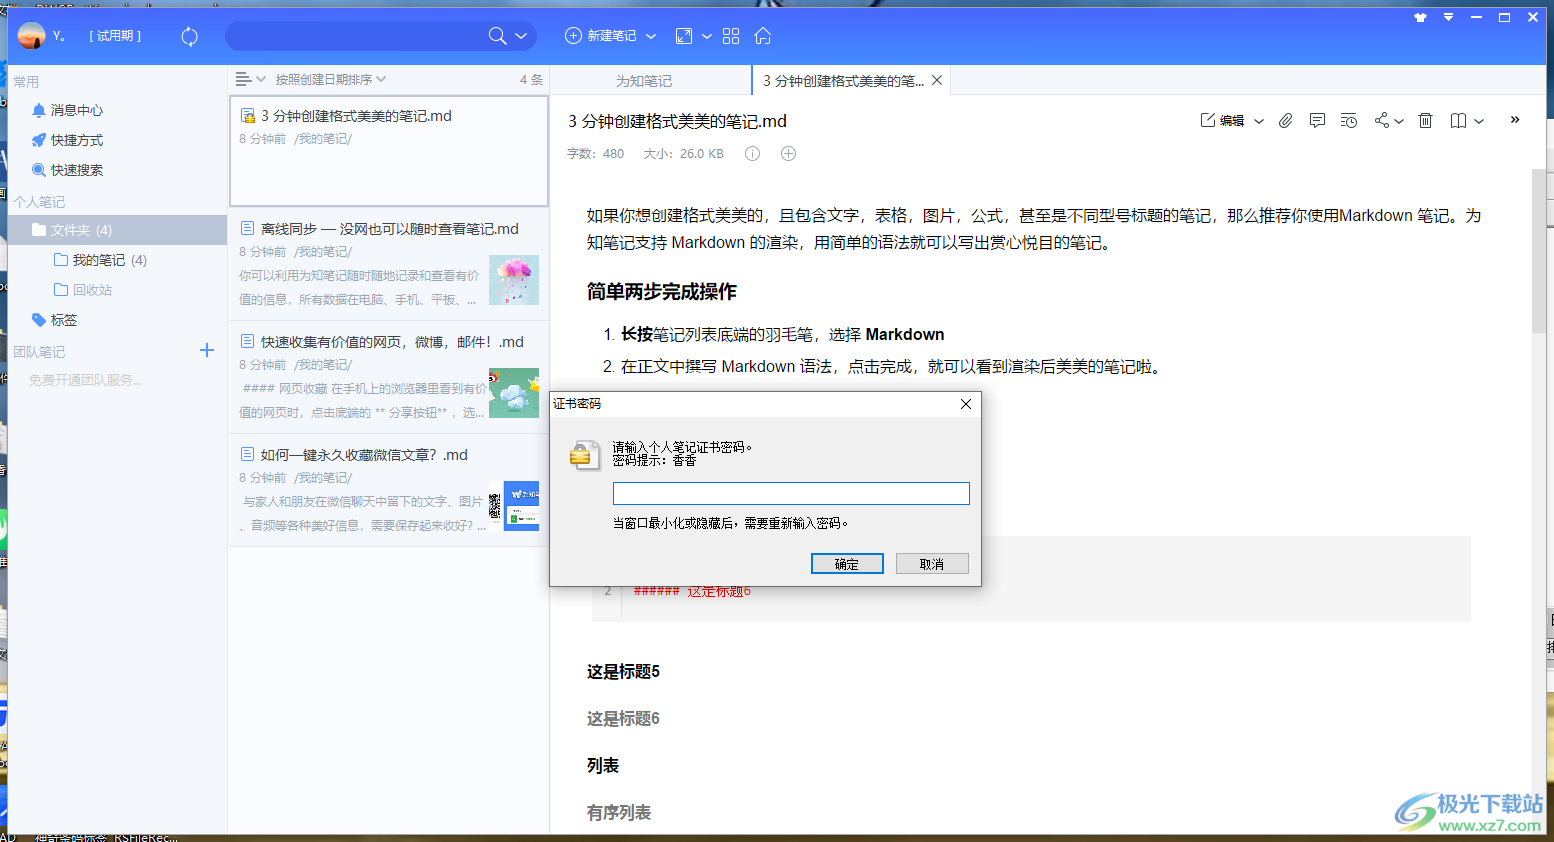Select note 离线同步 — 没网也可以随时查看笔记.md

pyautogui.click(x=389, y=264)
